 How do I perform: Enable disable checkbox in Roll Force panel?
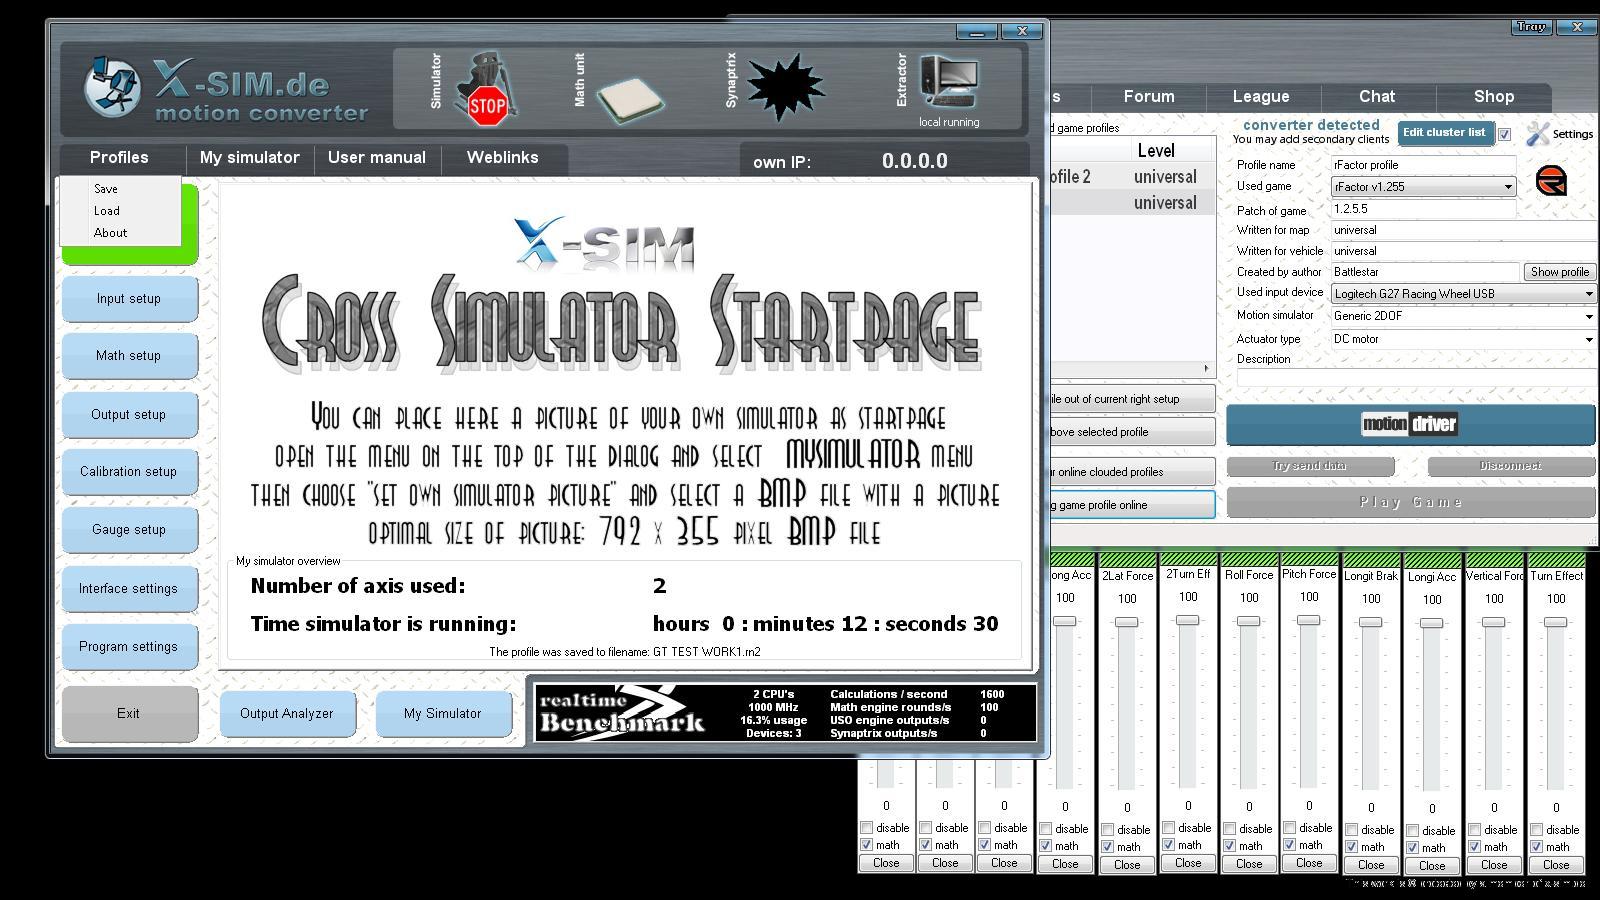click(x=1229, y=829)
